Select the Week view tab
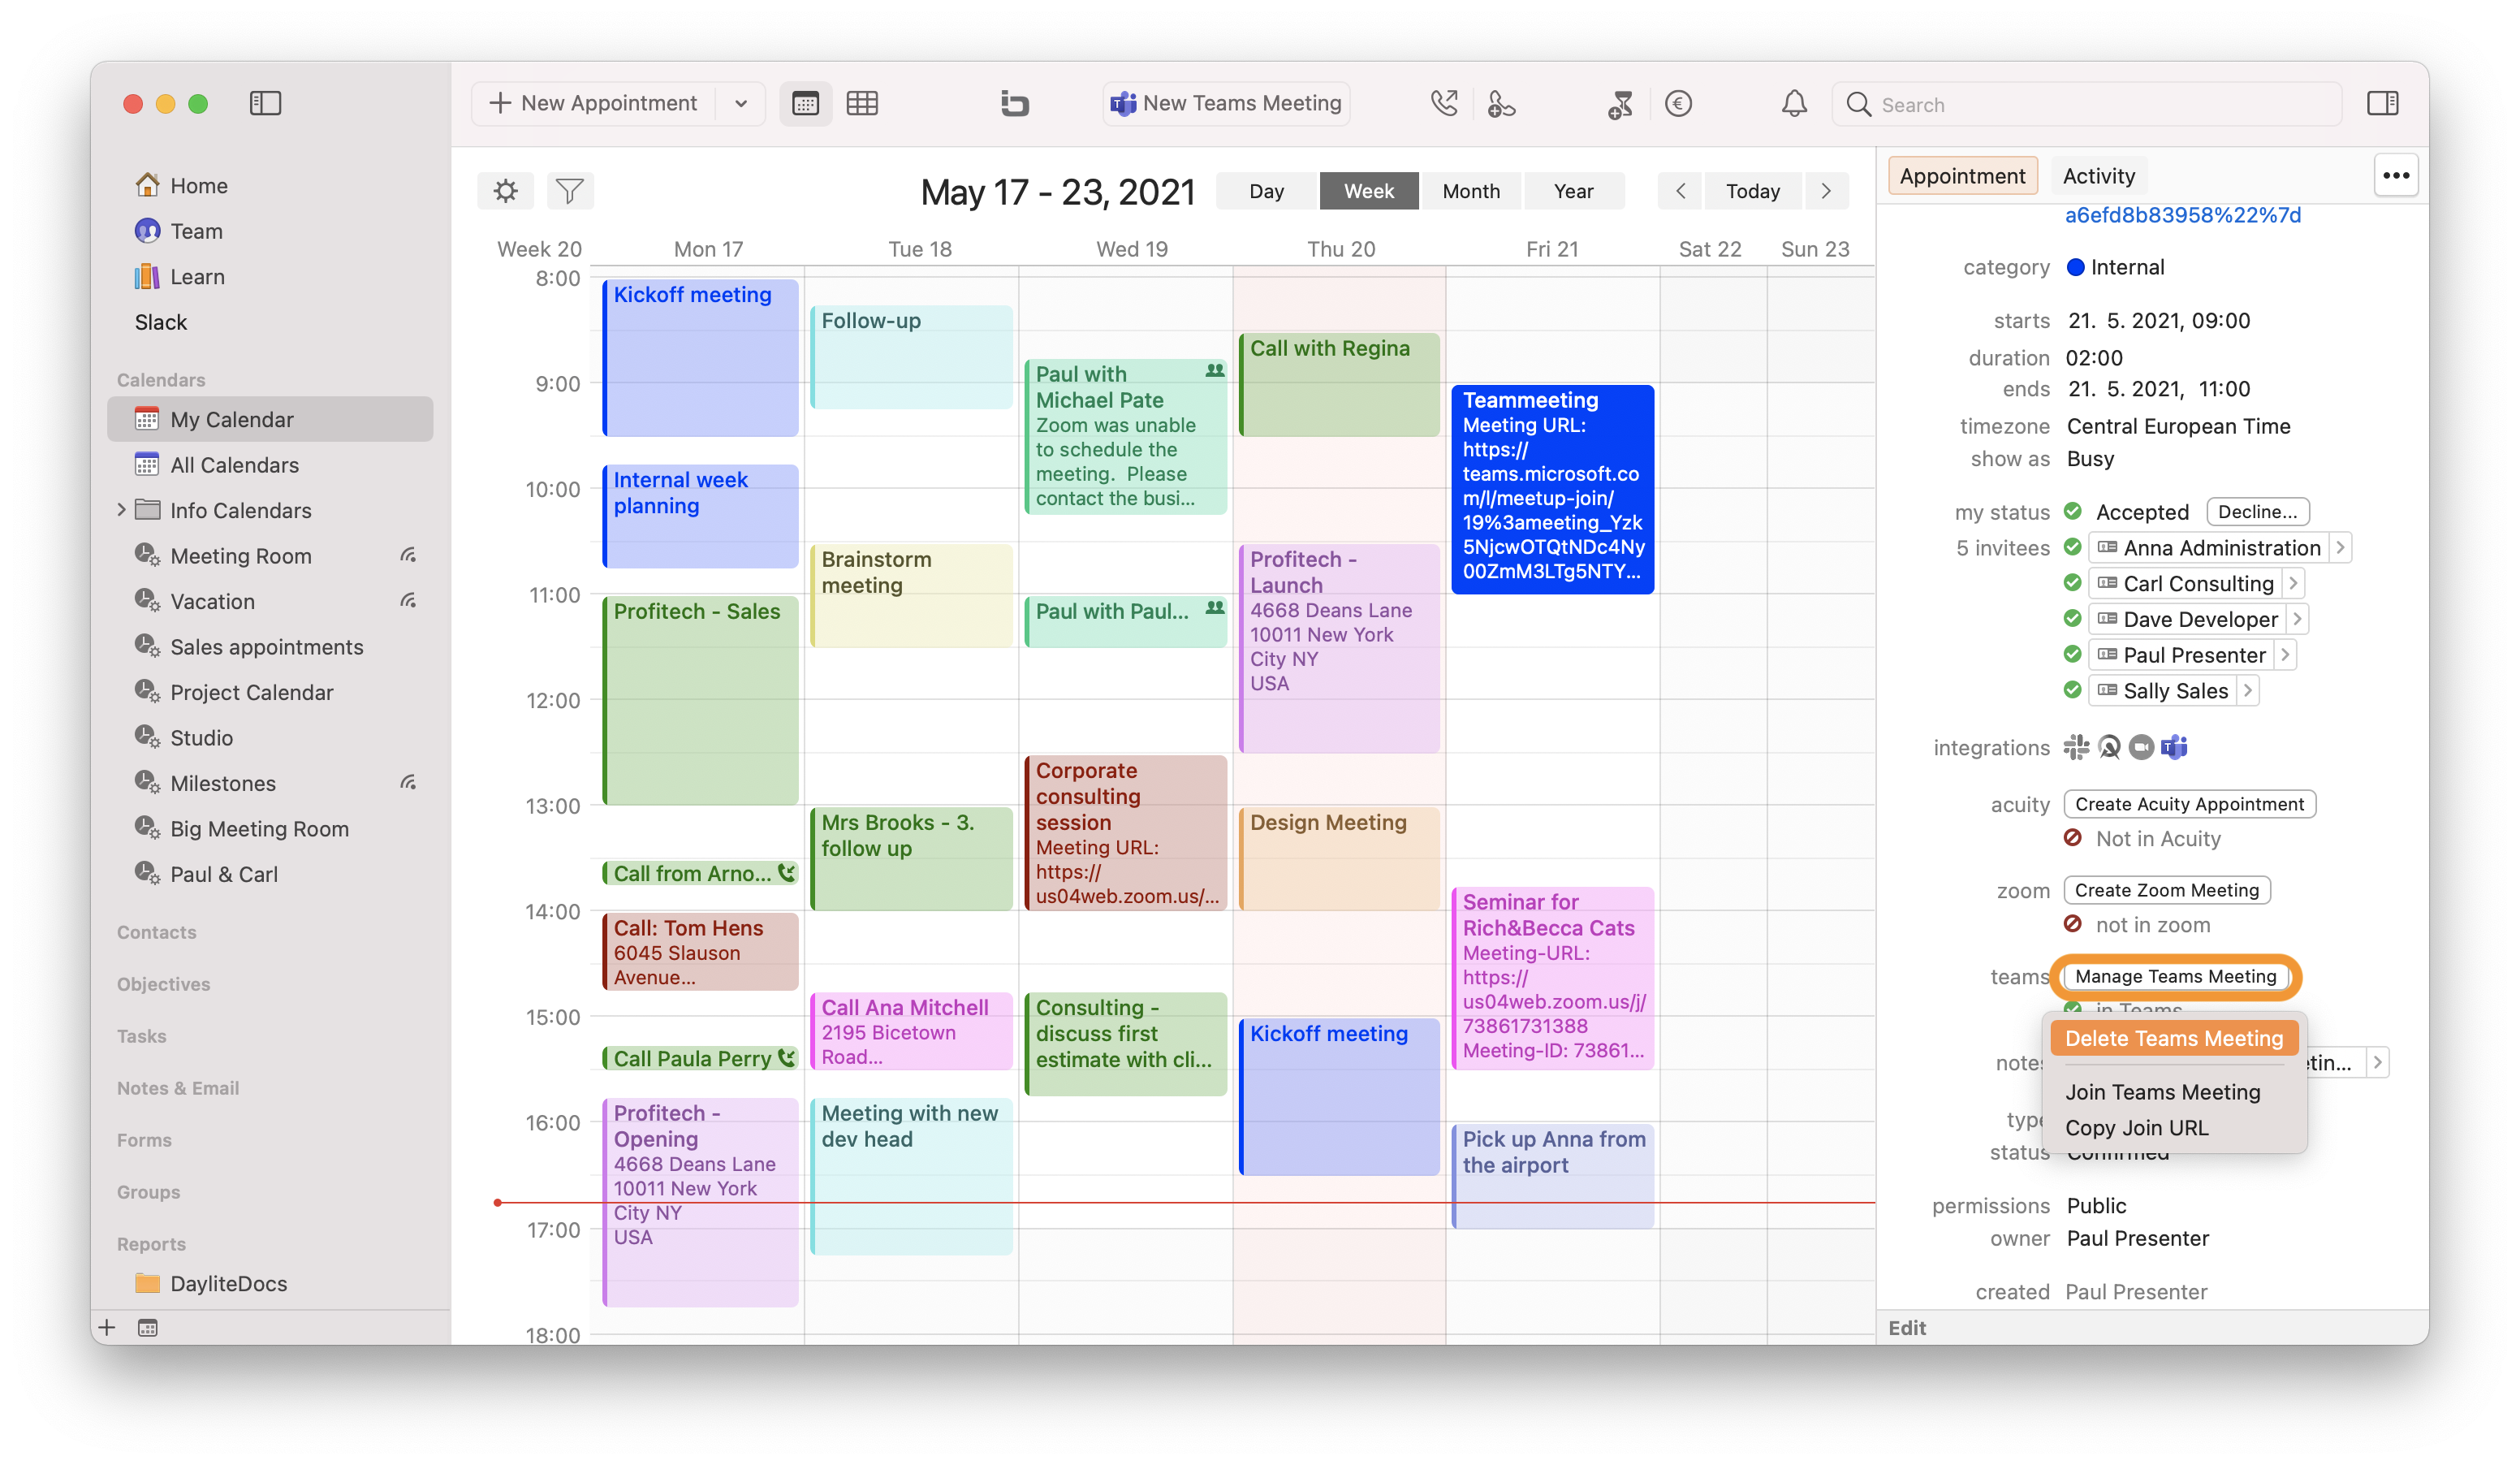 [1368, 190]
